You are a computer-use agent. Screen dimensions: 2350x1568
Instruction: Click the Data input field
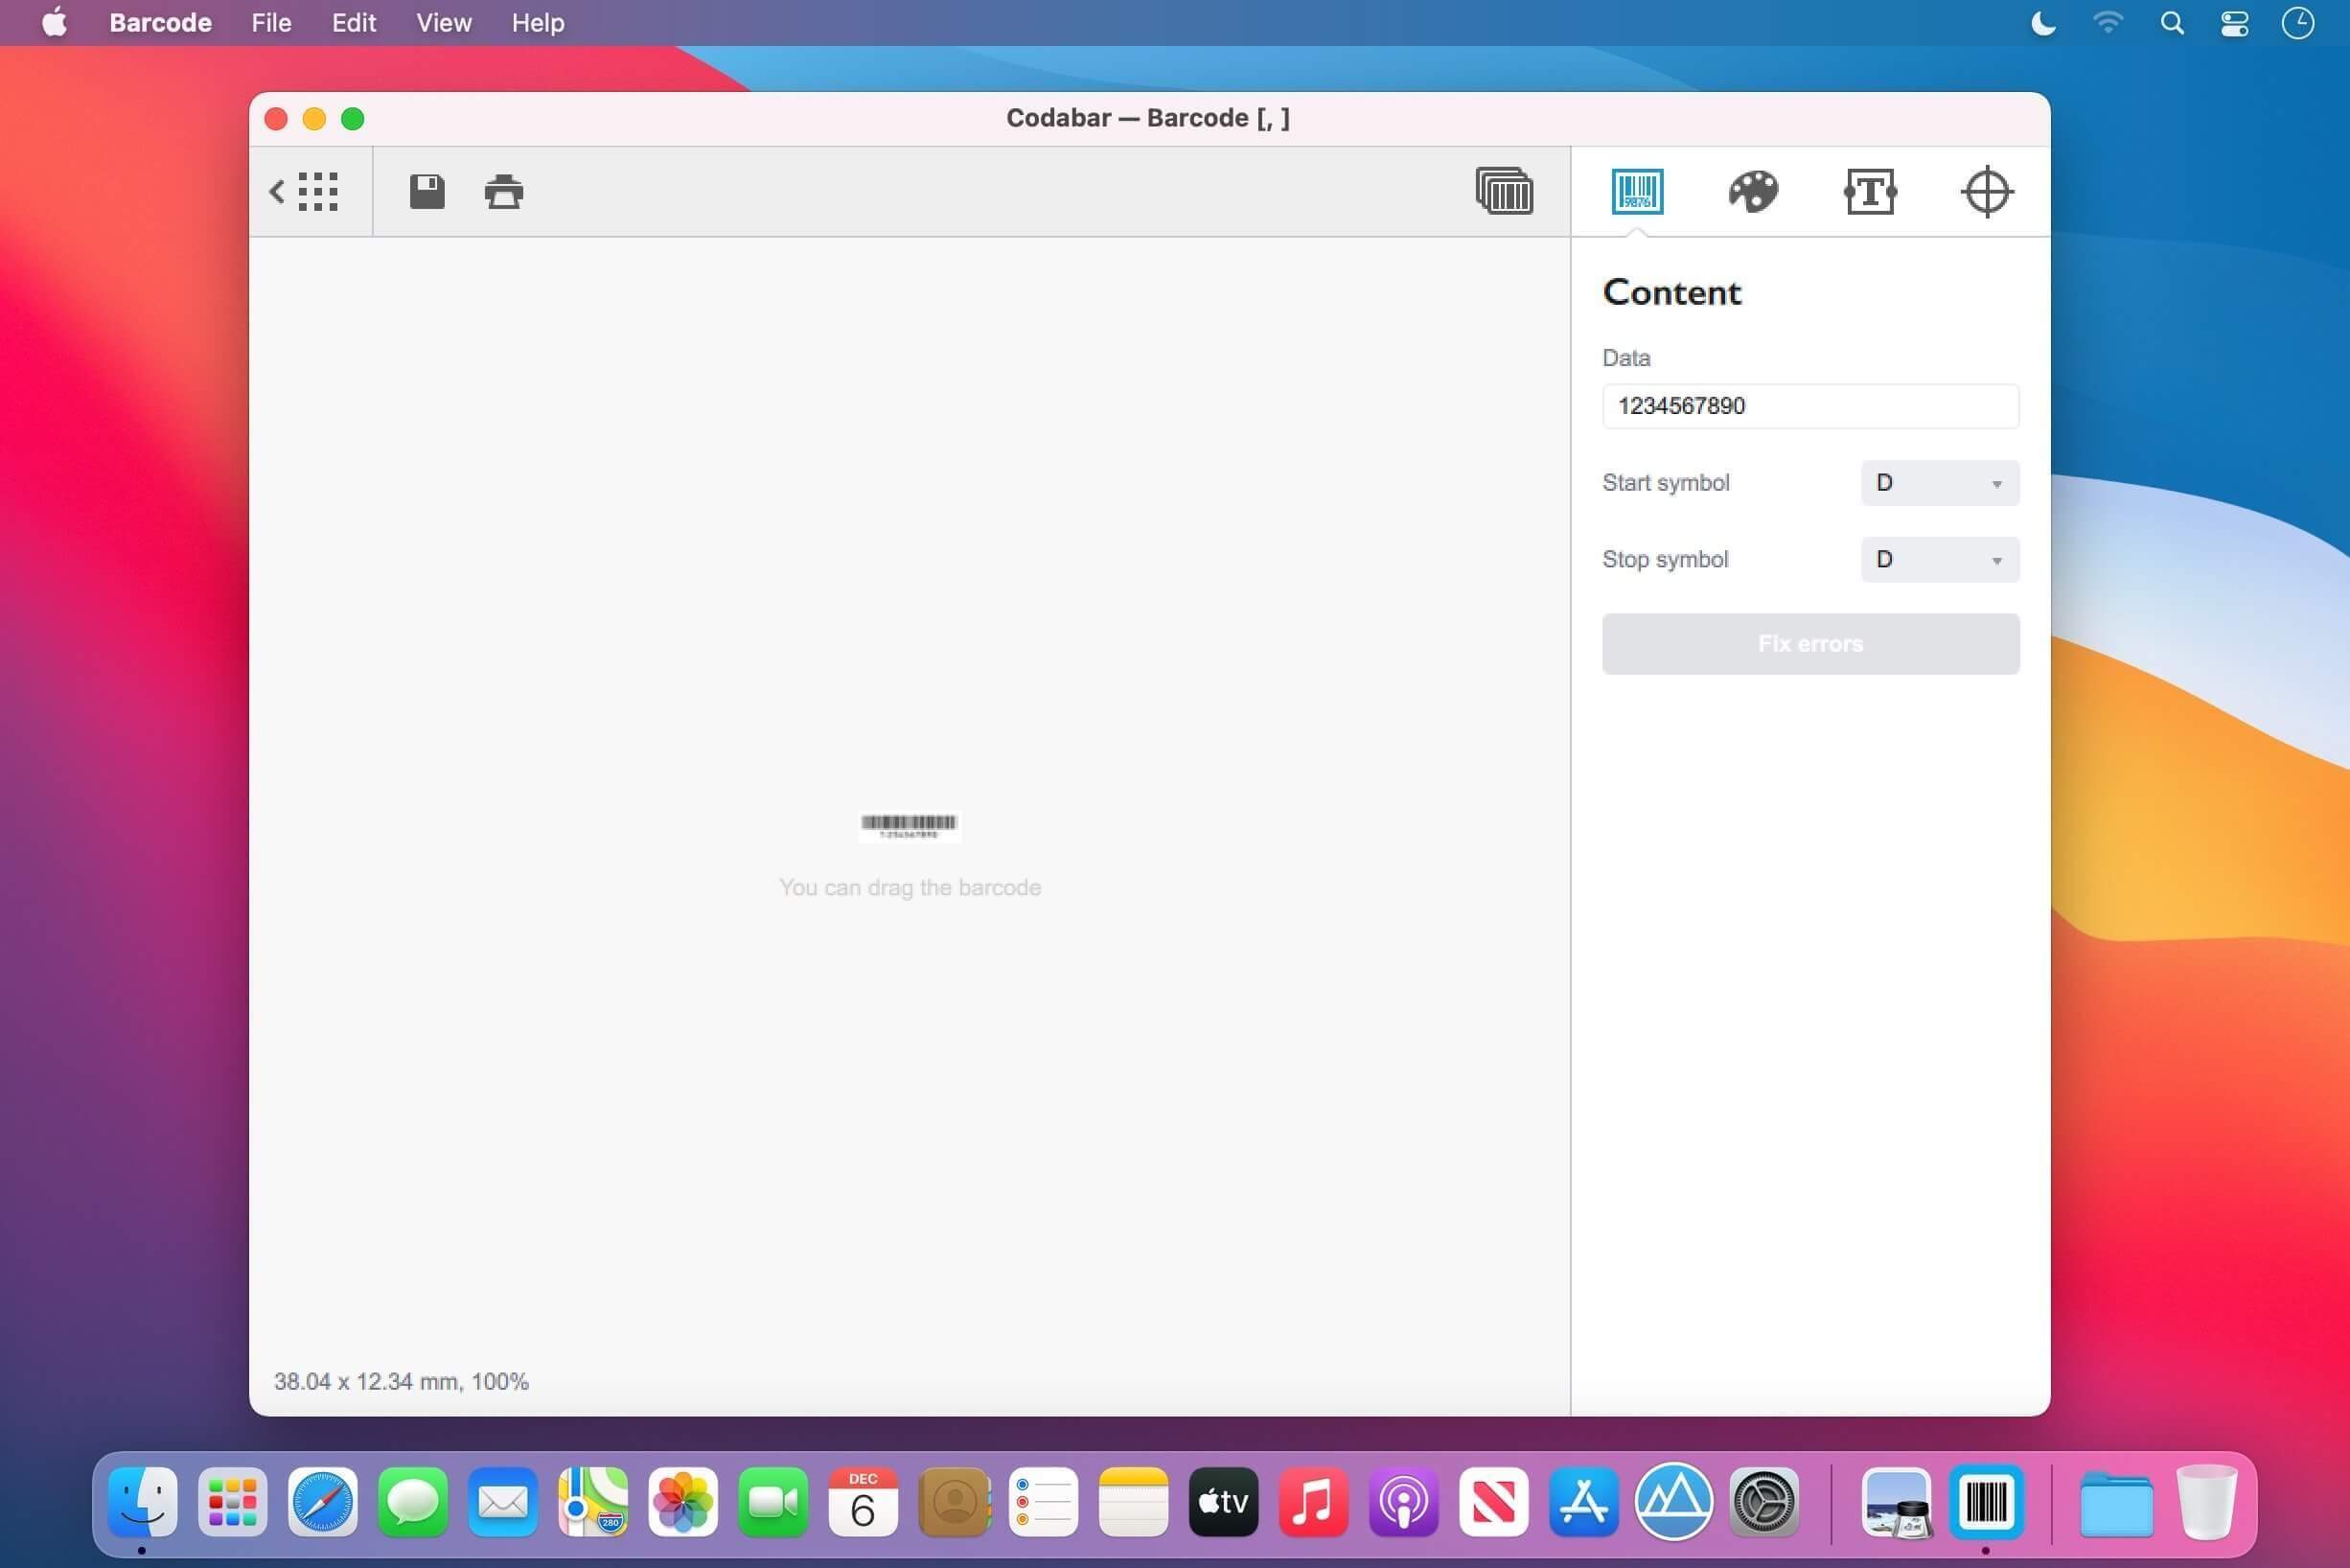[x=1810, y=406]
